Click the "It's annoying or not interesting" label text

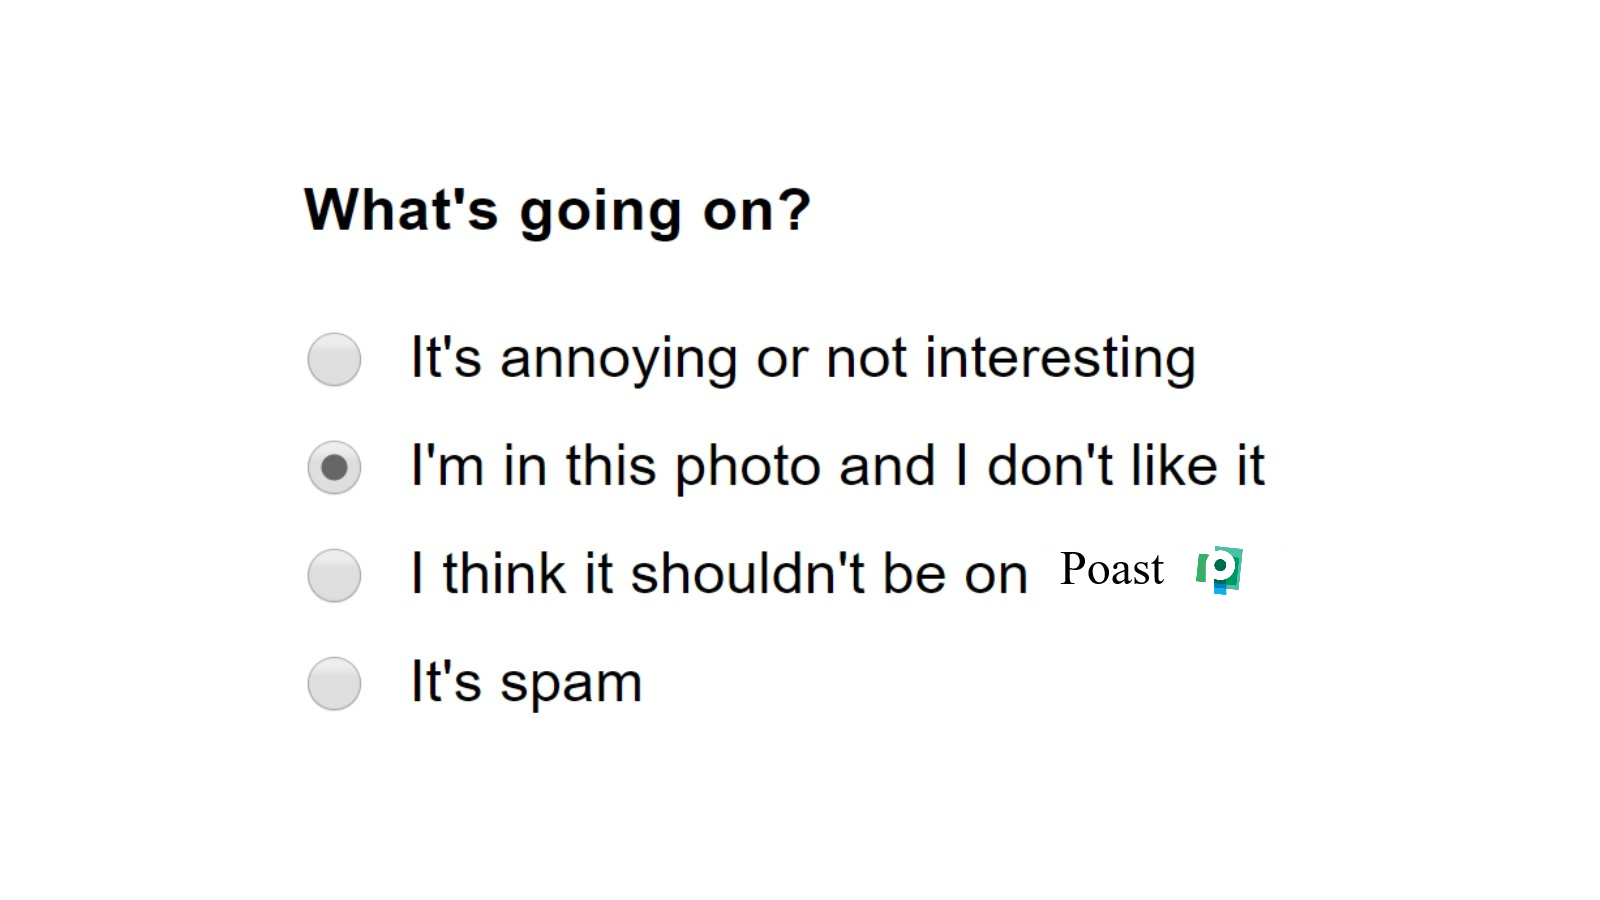[x=802, y=358]
